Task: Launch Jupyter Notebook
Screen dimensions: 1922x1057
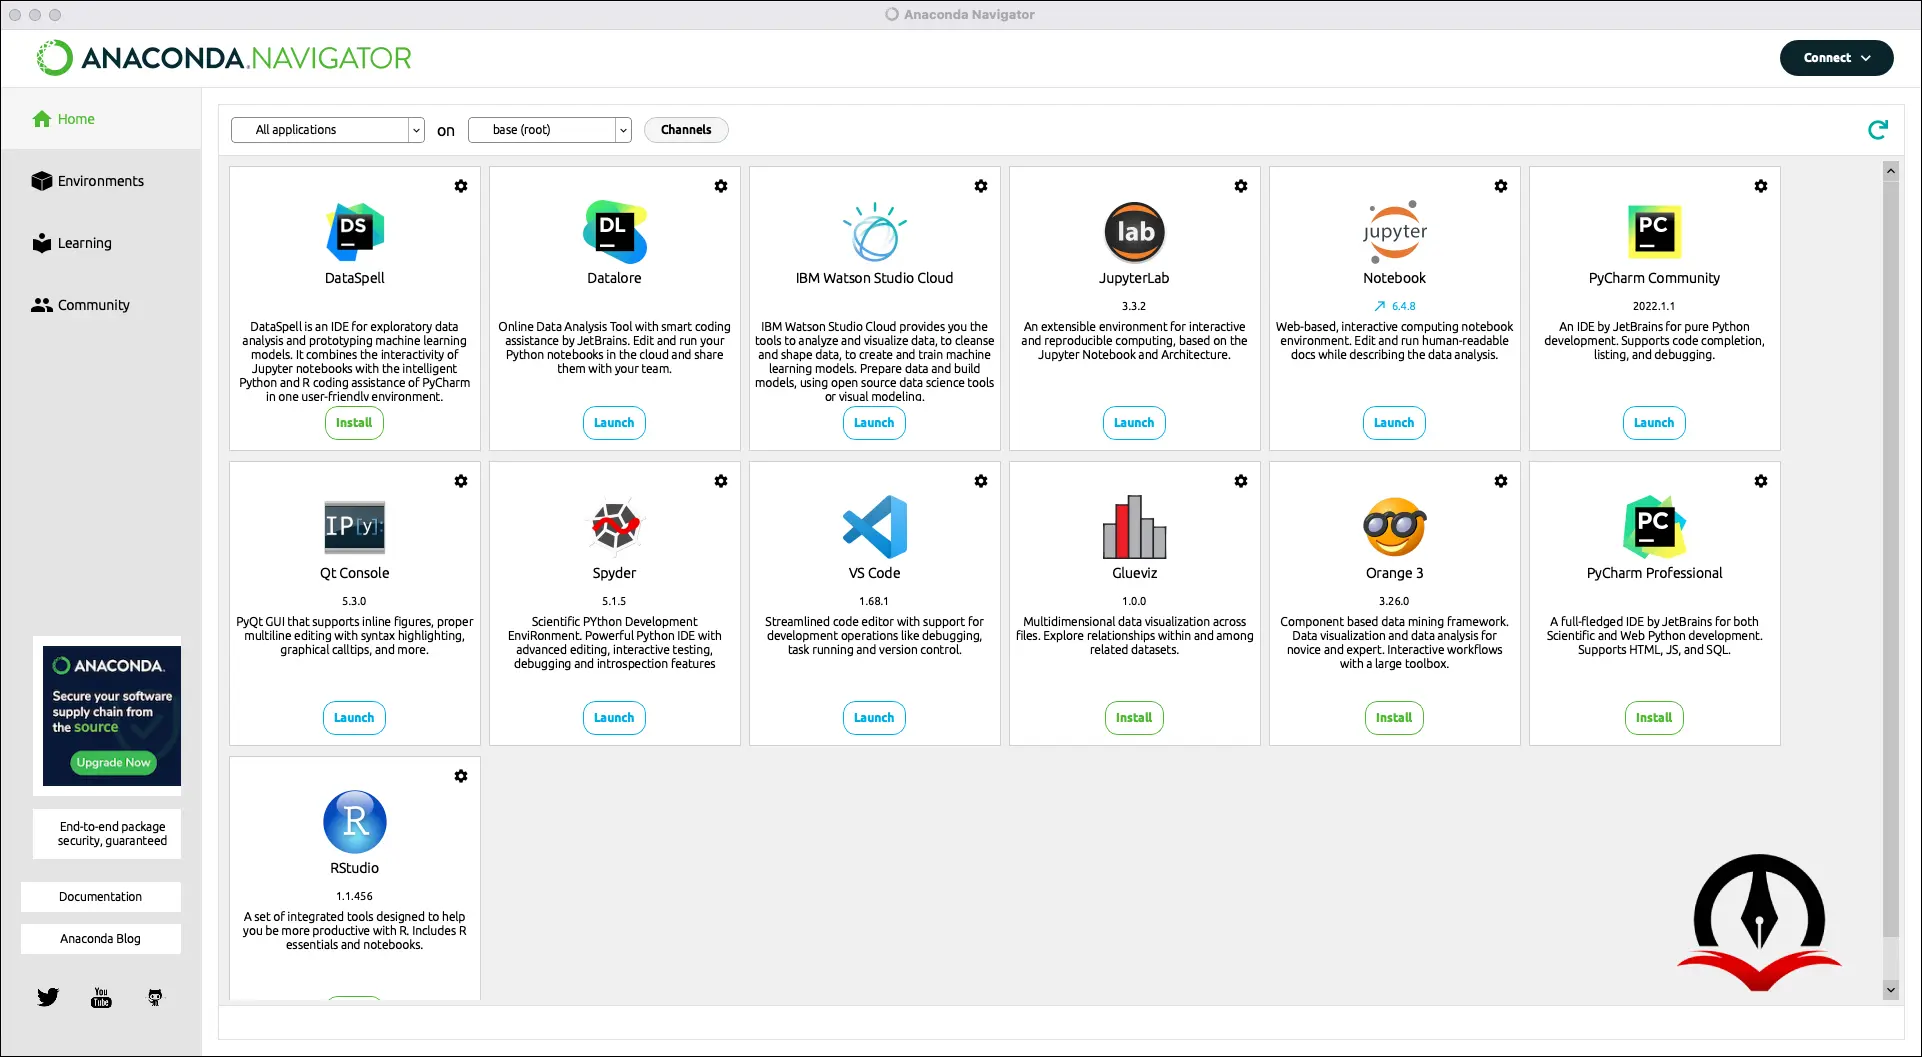Action: point(1394,423)
